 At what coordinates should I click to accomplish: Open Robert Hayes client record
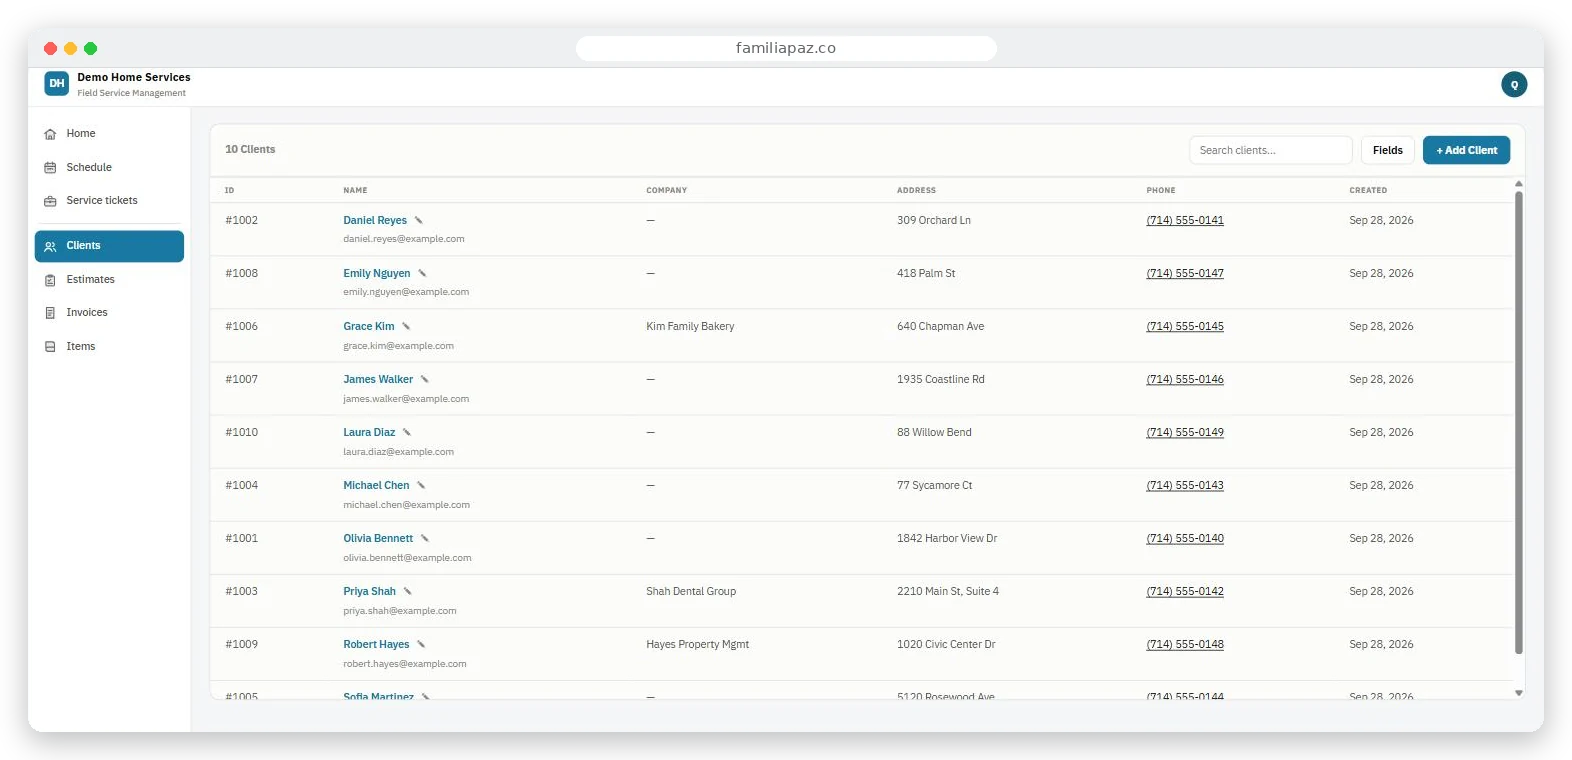pyautogui.click(x=376, y=644)
